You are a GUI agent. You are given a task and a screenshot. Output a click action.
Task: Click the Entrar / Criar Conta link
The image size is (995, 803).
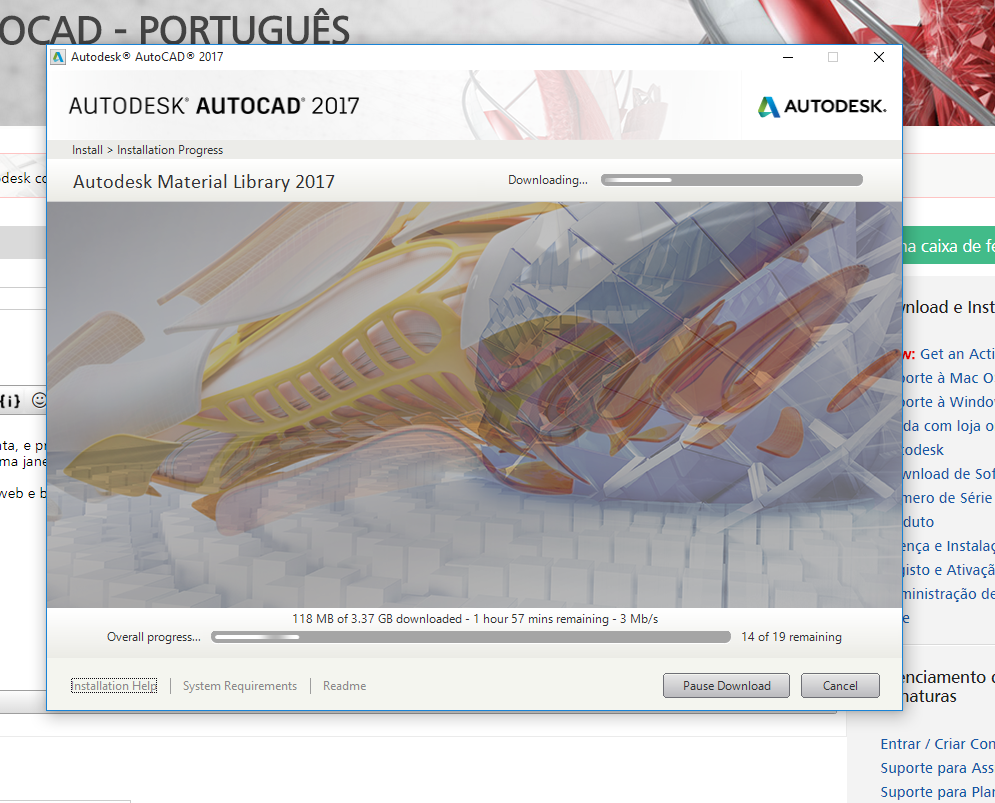tap(937, 744)
